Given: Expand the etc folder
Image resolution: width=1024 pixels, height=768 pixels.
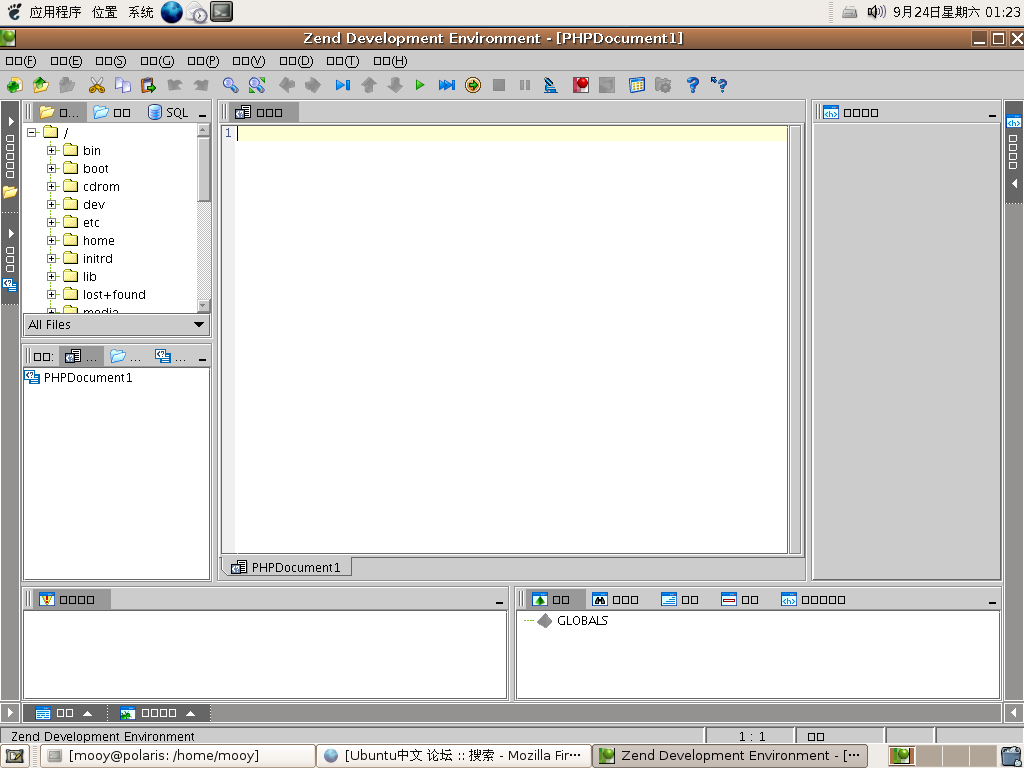Looking at the screenshot, I should coord(52,222).
